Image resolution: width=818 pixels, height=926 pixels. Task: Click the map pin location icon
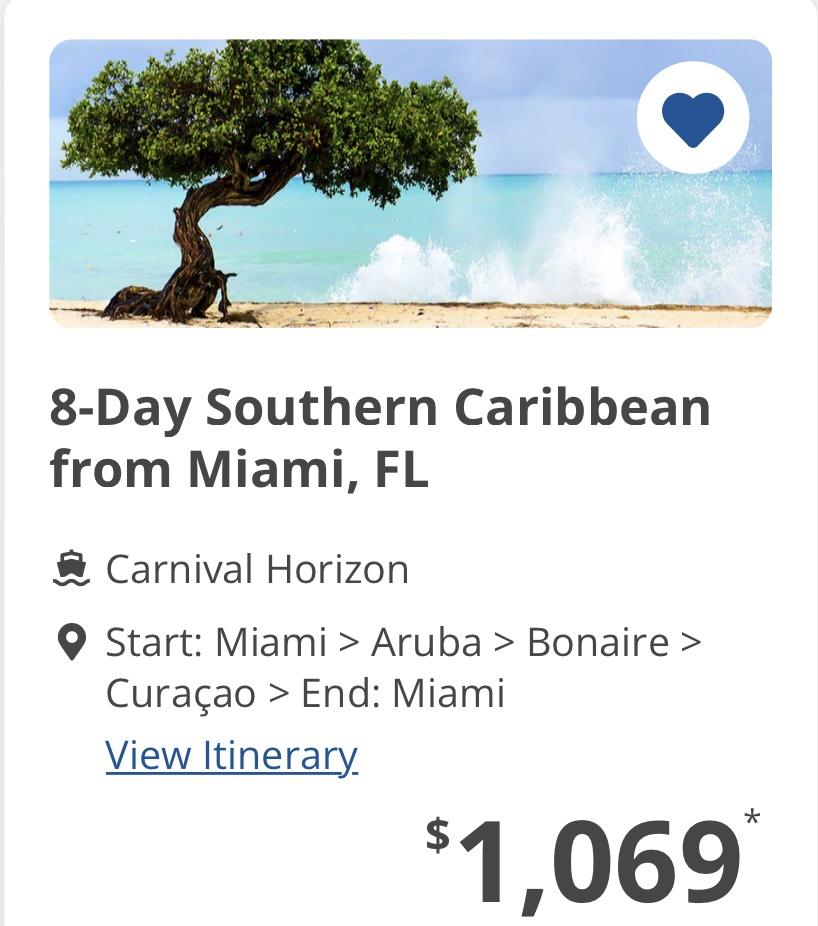tap(71, 643)
